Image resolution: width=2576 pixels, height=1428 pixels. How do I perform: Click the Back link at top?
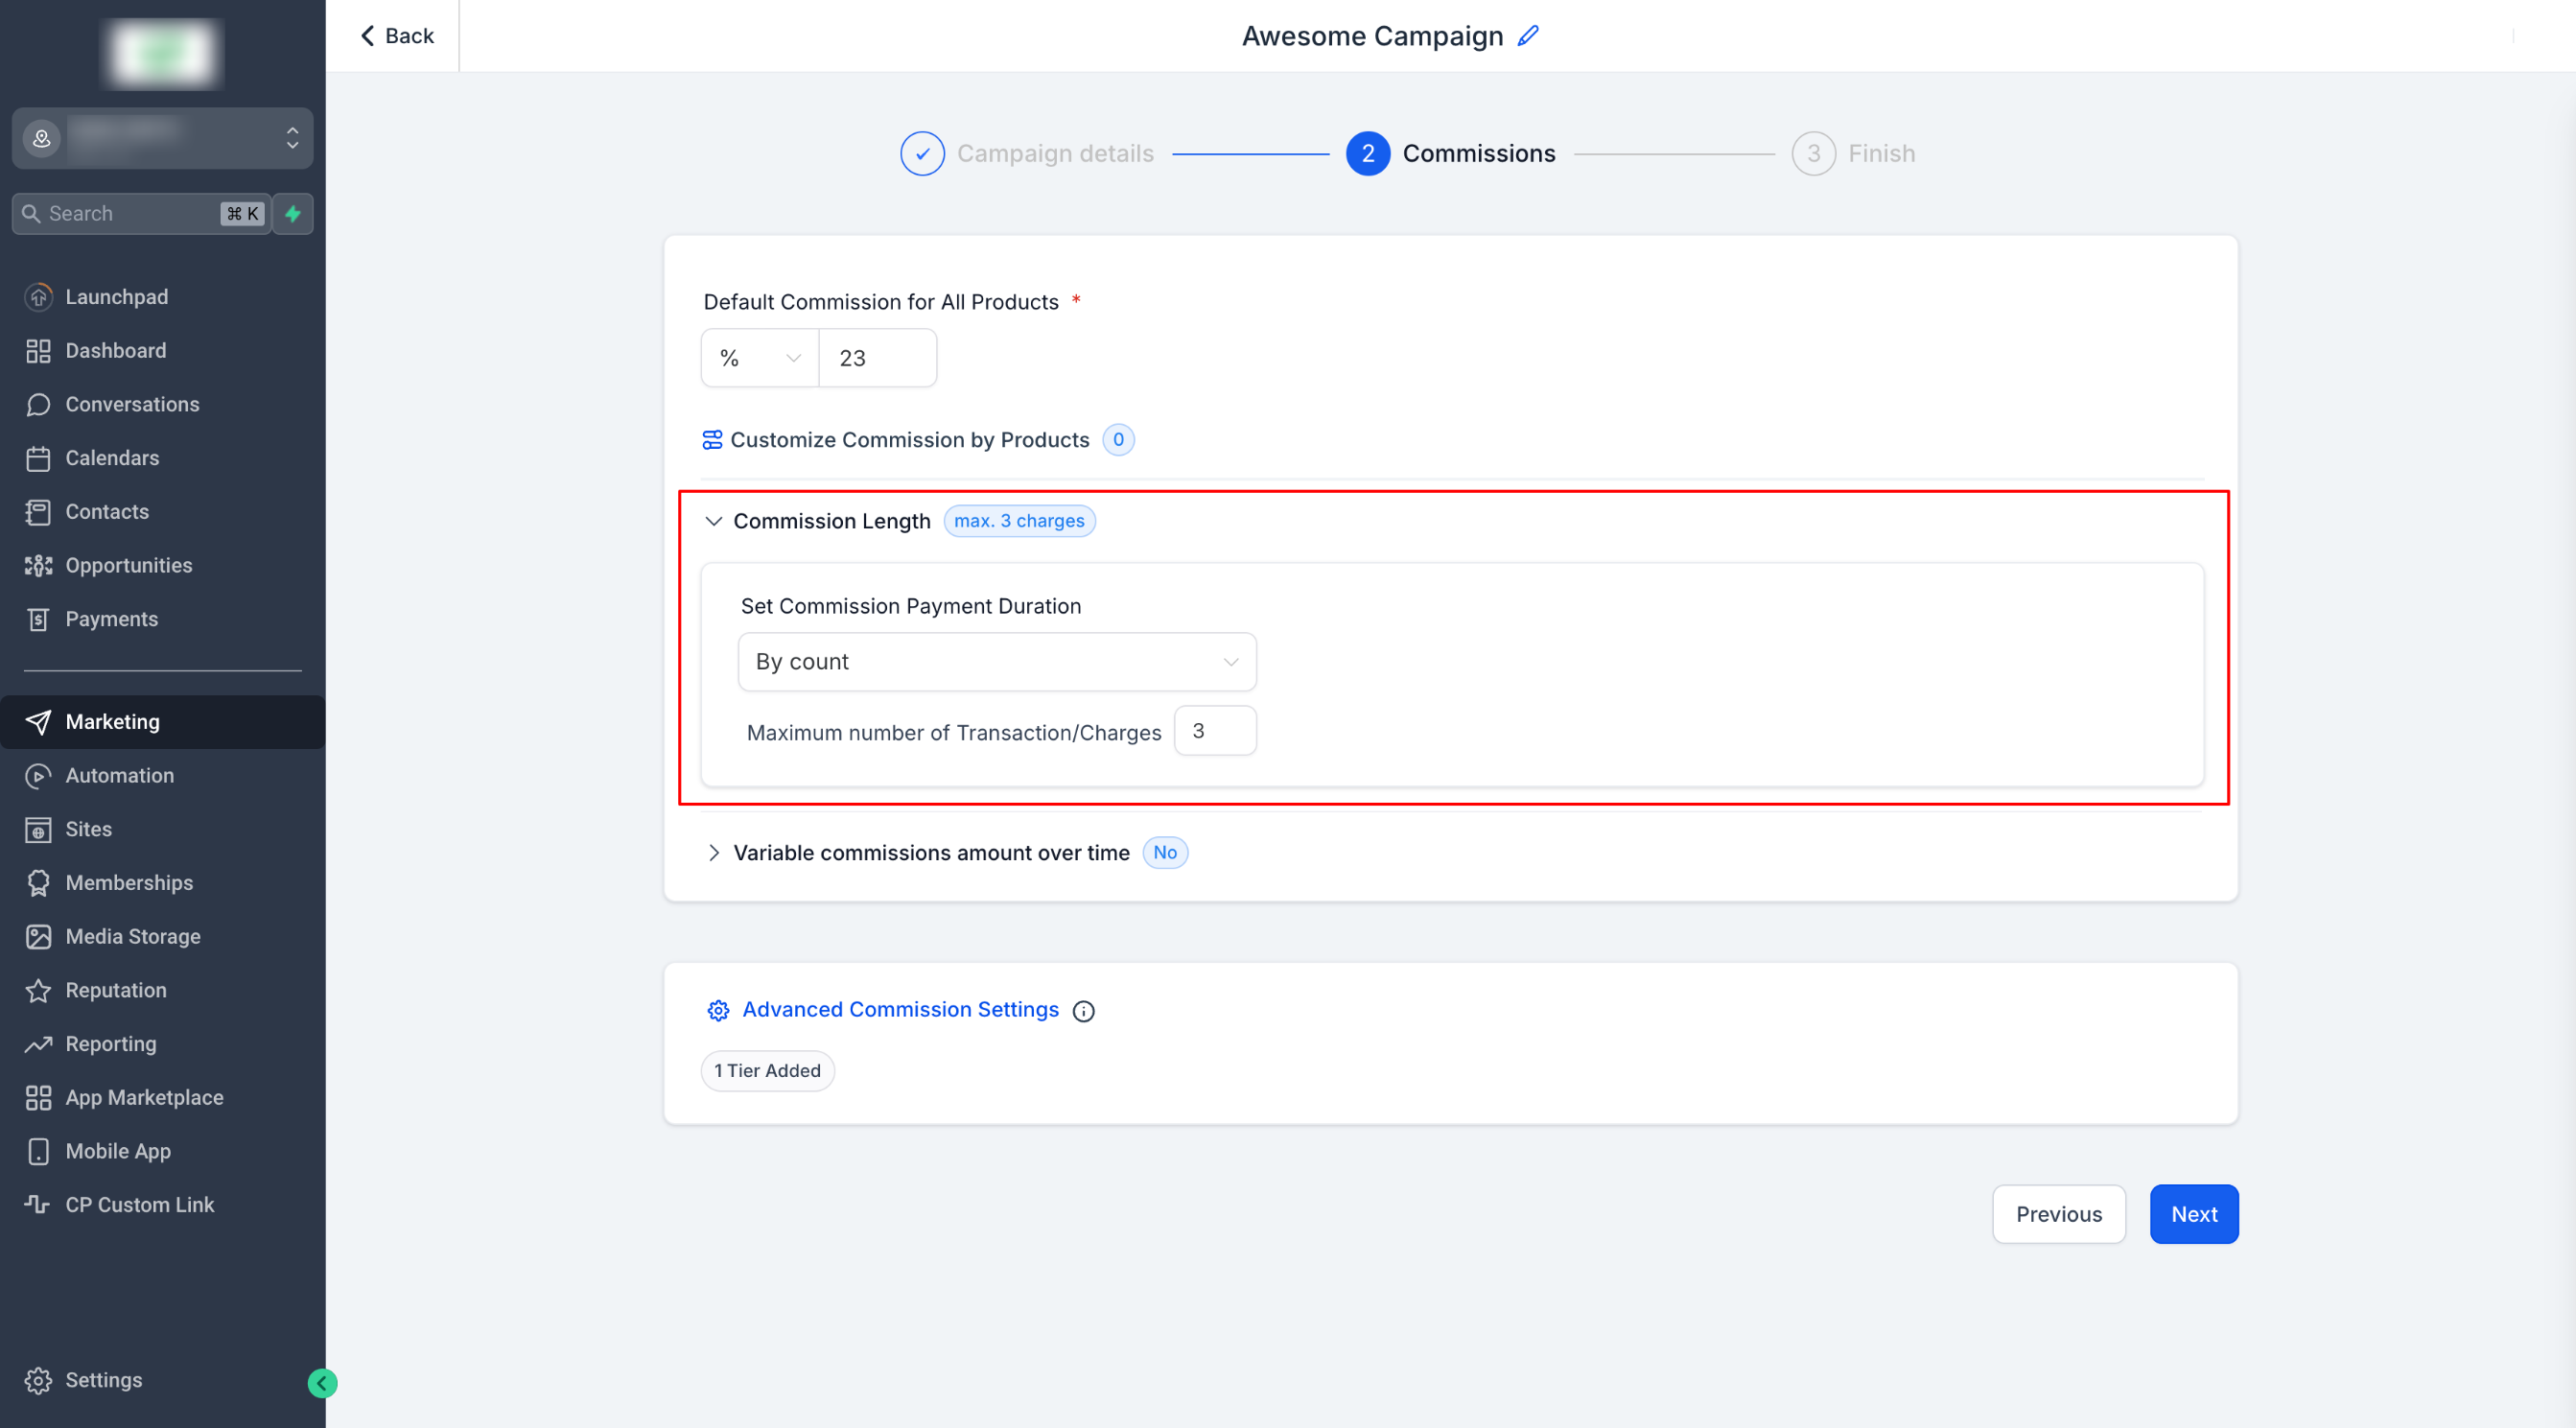[x=397, y=36]
